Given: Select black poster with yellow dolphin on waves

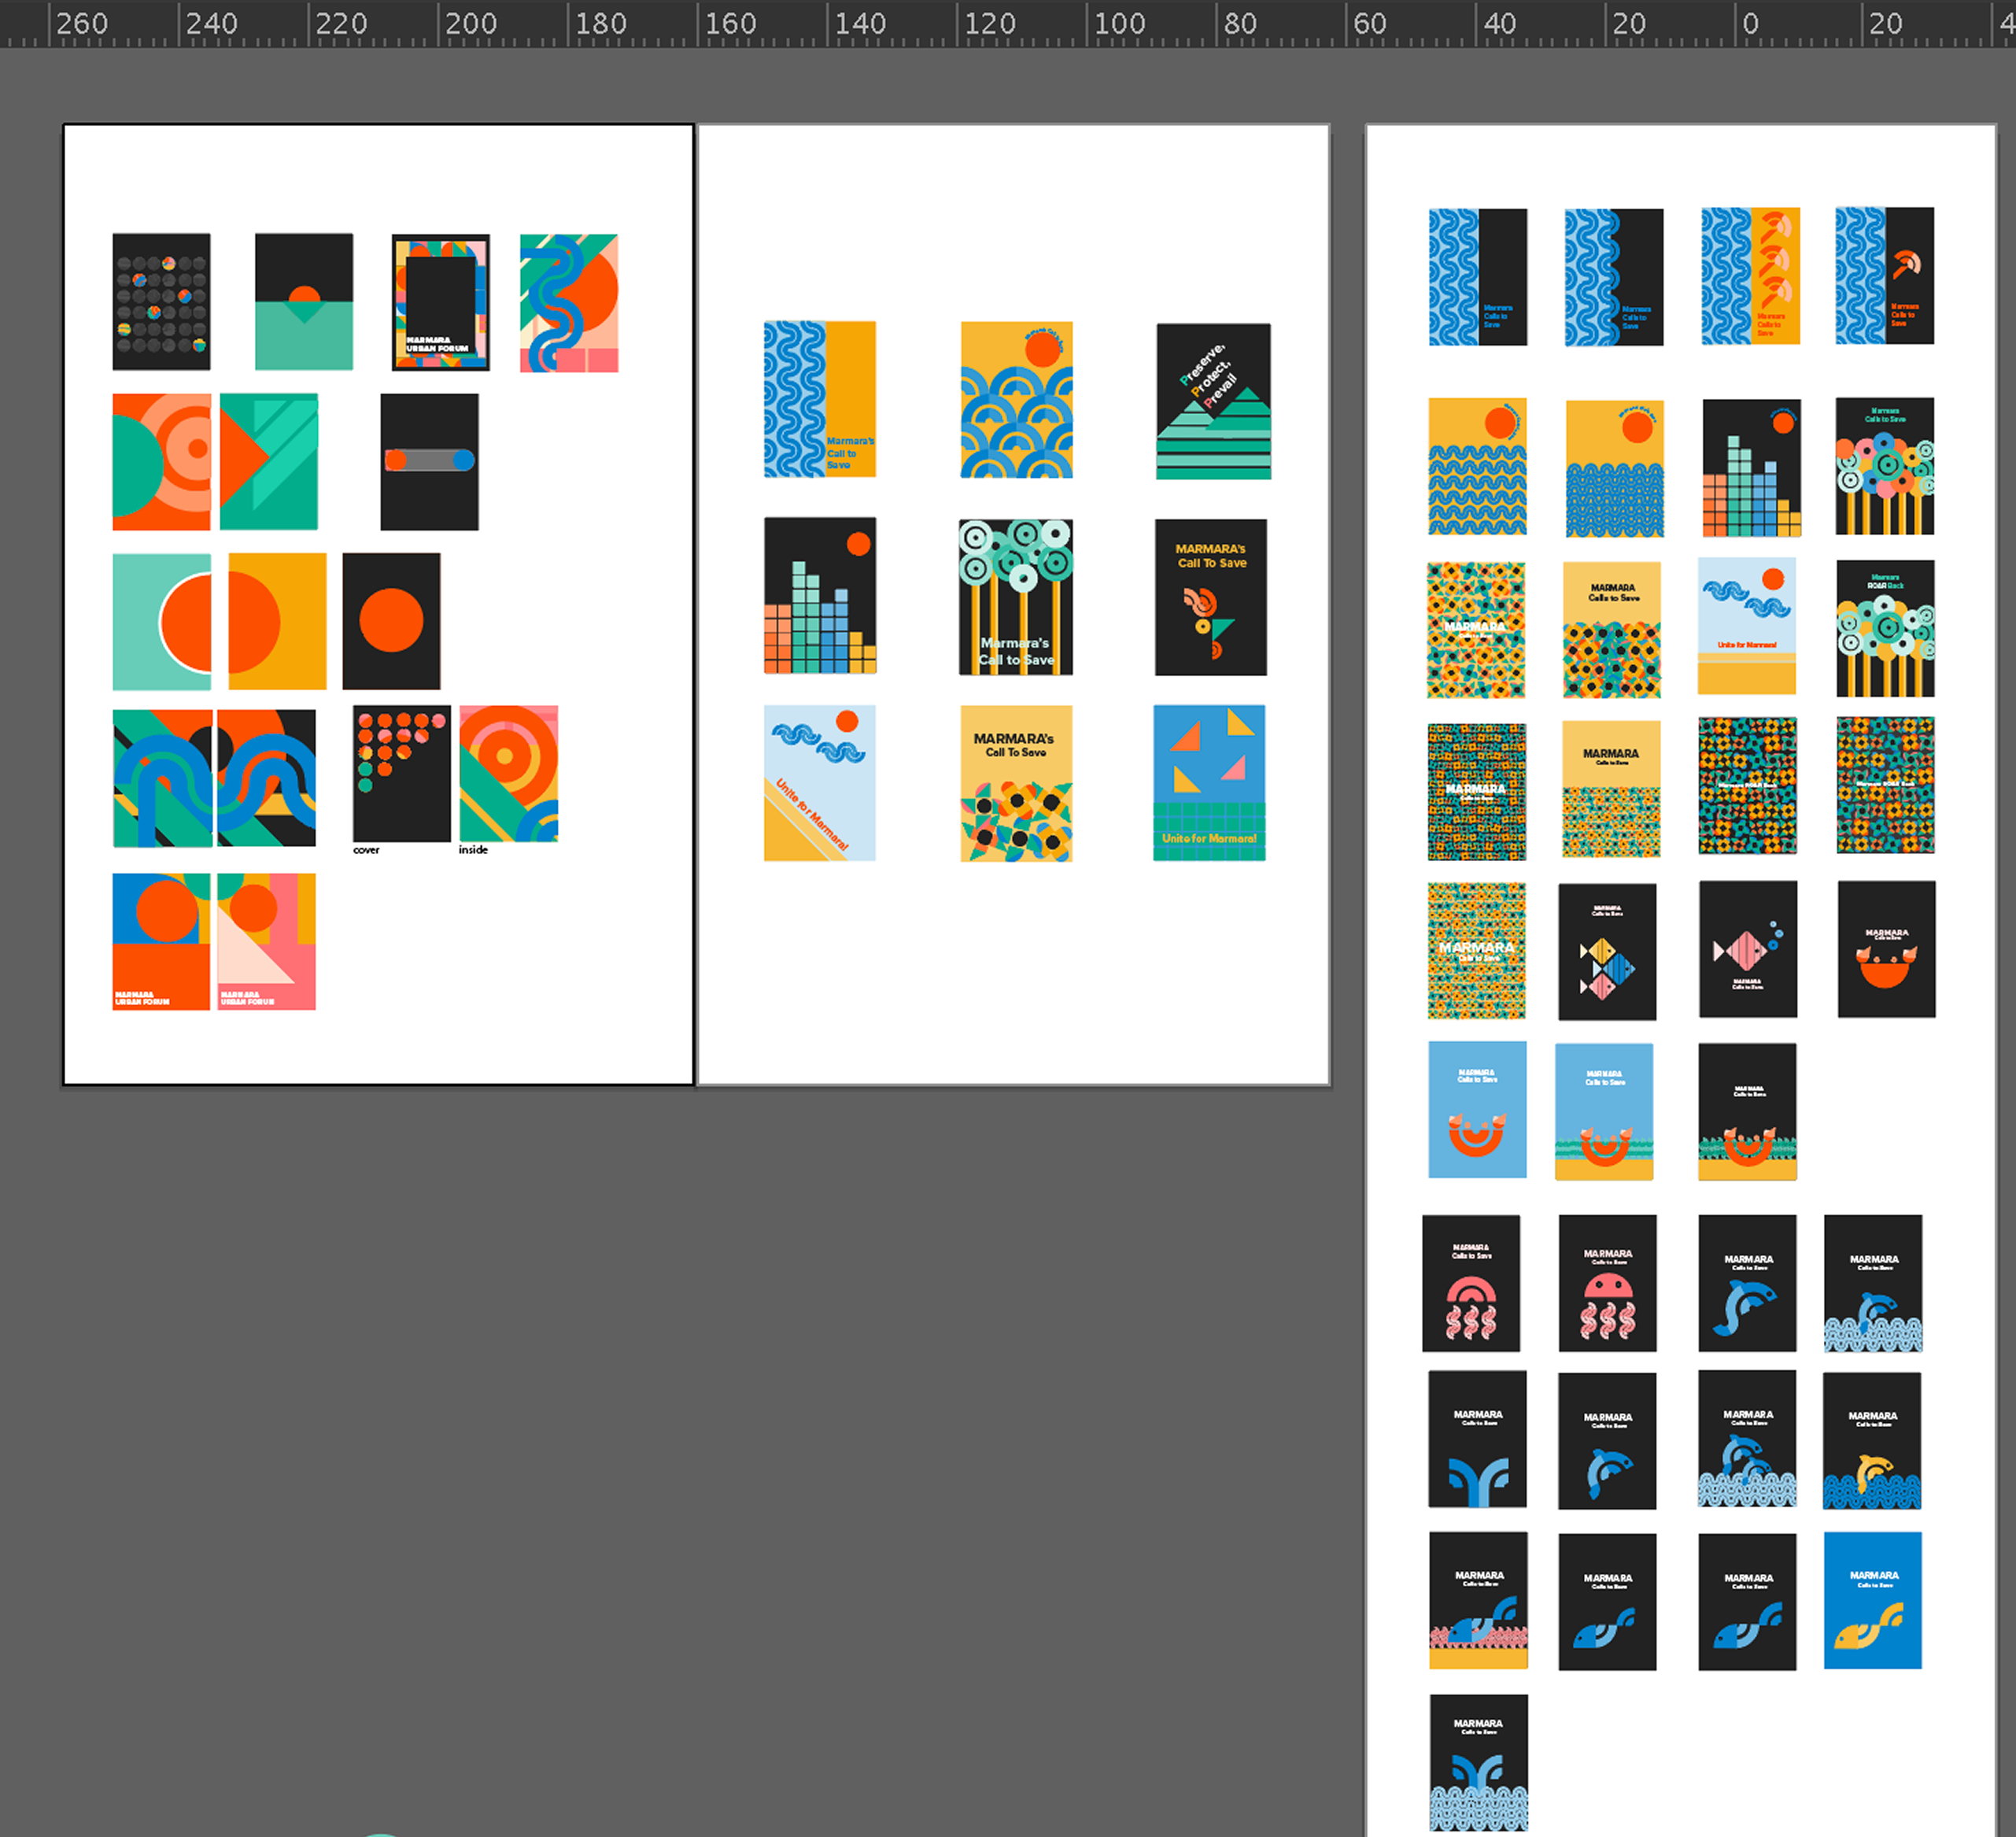Looking at the screenshot, I should click(1872, 1440).
